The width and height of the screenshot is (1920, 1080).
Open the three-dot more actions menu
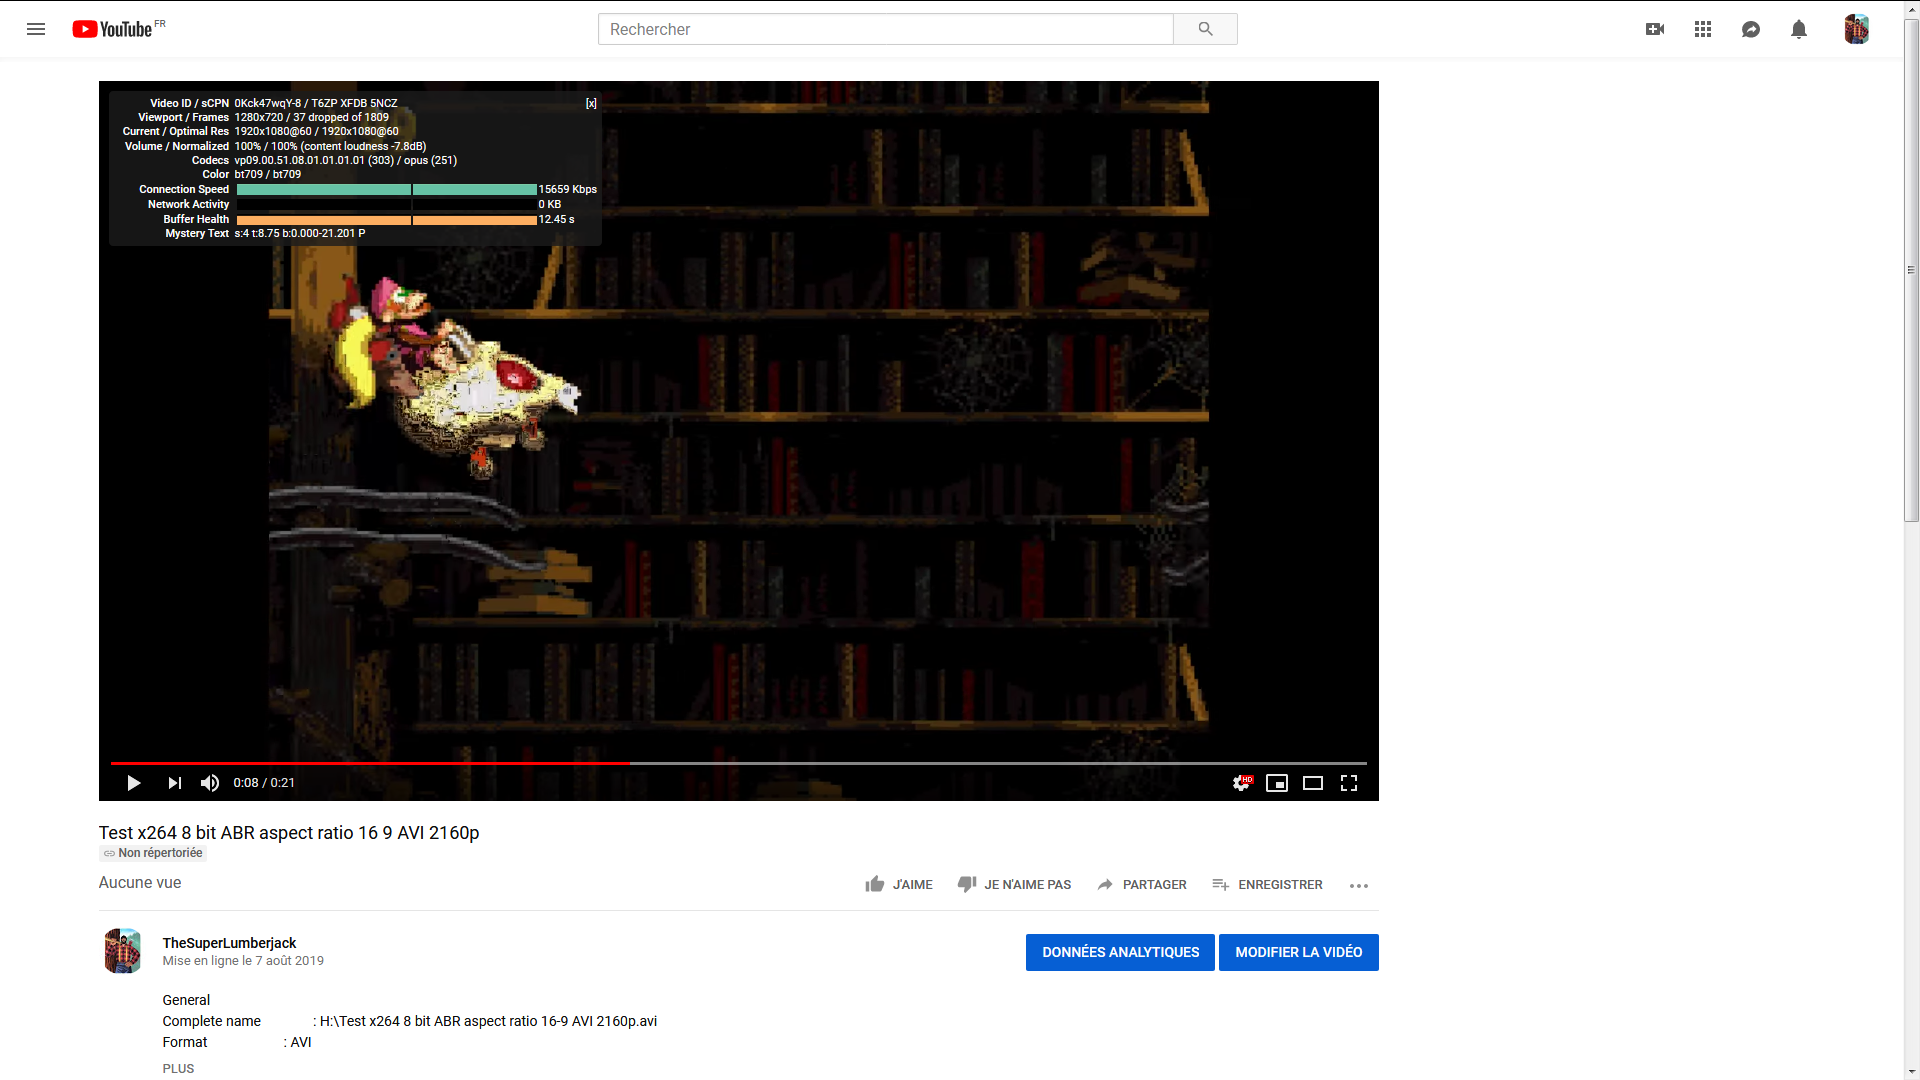click(x=1359, y=886)
